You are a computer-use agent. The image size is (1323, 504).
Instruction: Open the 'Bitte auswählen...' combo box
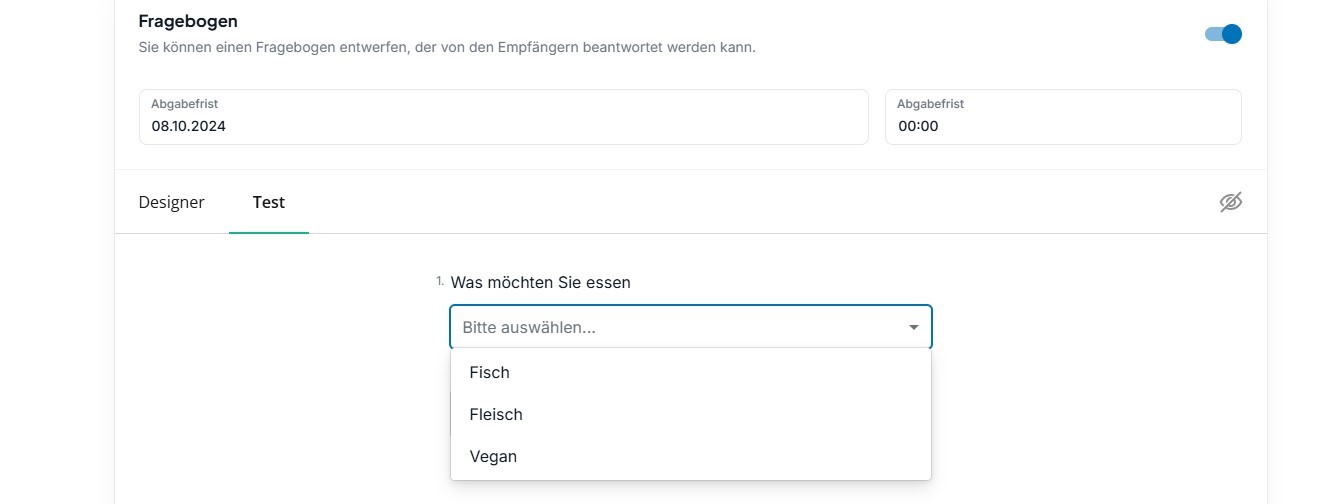[x=691, y=327]
